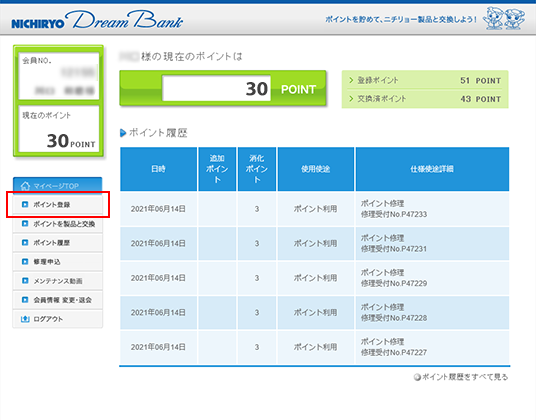Click the 日時 column header

[x=158, y=169]
